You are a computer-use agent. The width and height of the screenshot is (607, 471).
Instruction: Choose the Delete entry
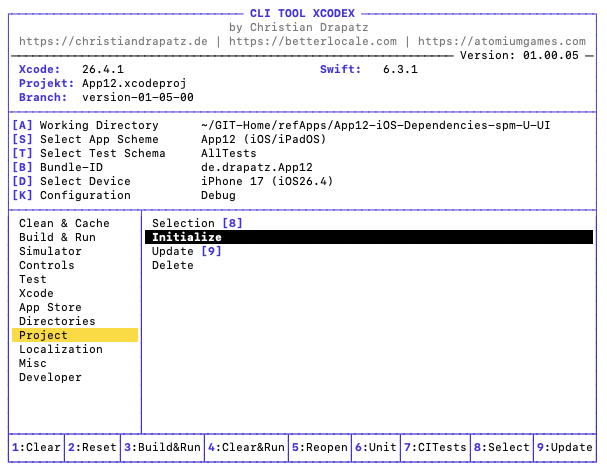(x=173, y=265)
